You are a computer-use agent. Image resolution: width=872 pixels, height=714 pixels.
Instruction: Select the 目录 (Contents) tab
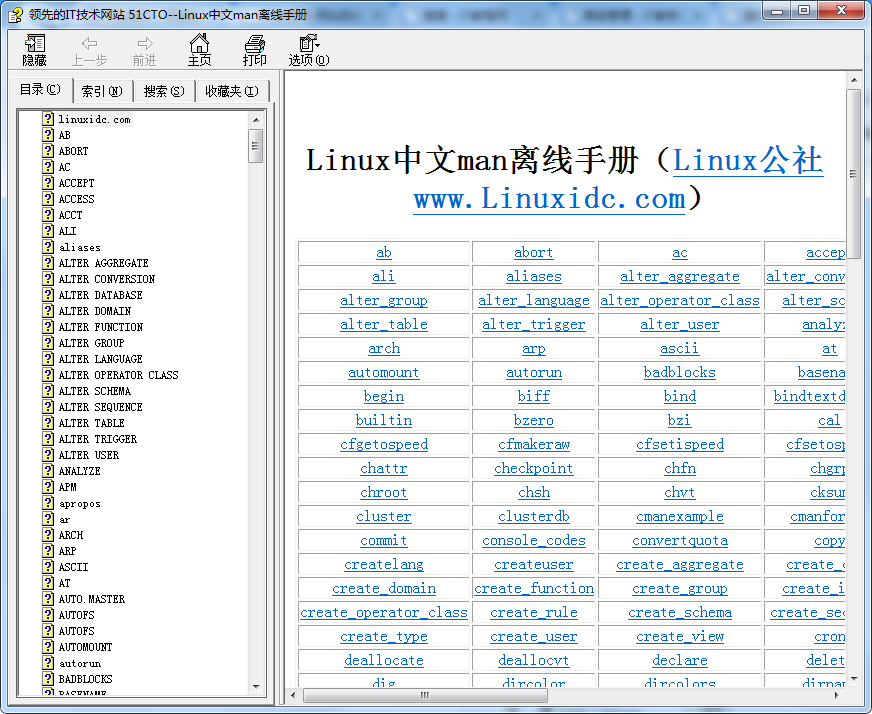coord(39,89)
